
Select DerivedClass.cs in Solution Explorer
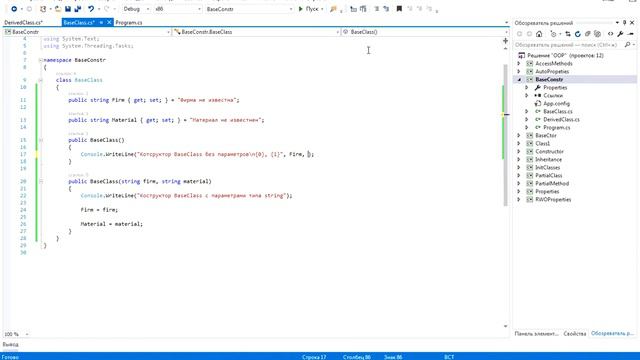(561, 120)
